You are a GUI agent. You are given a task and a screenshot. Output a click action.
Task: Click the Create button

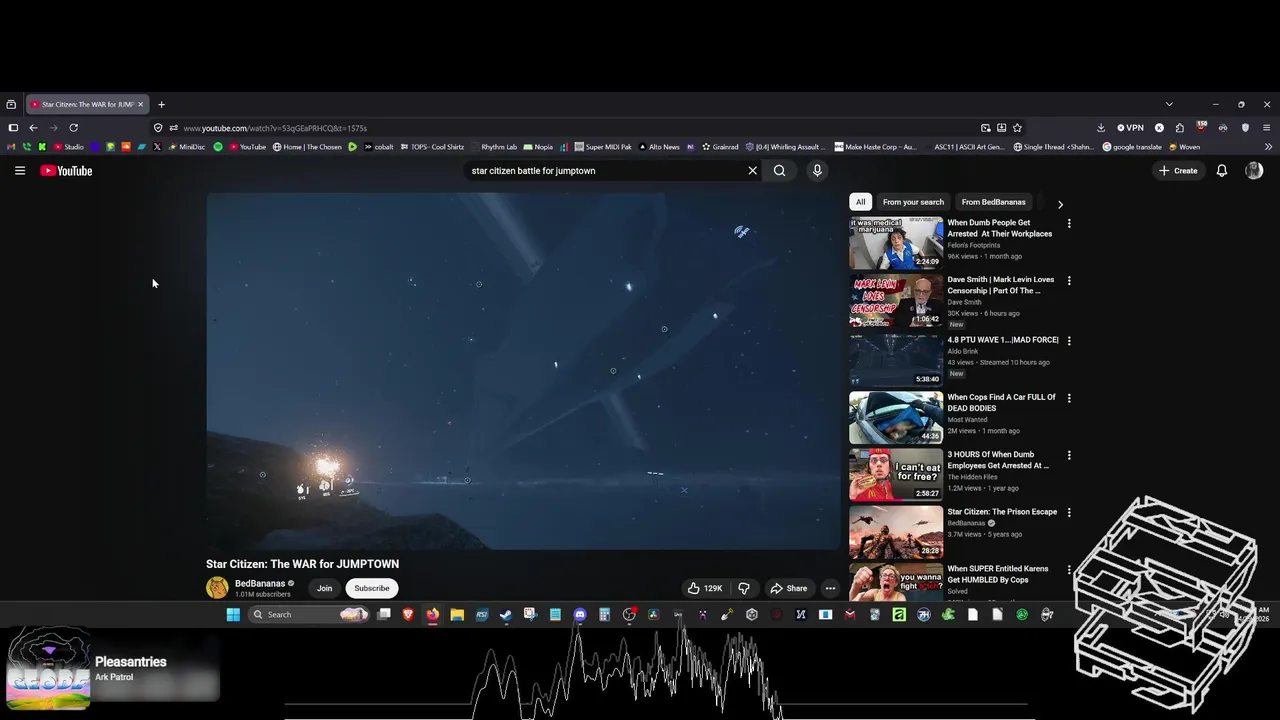1178,171
